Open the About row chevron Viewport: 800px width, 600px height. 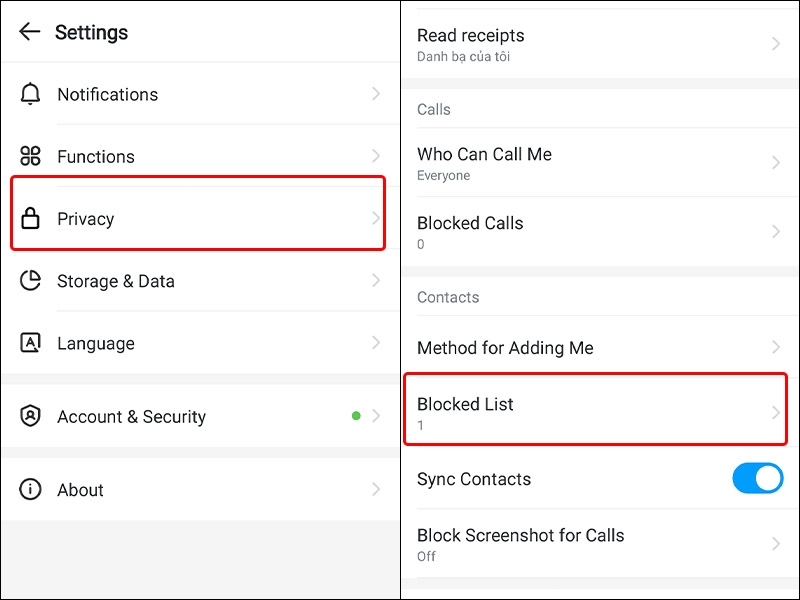tap(376, 489)
